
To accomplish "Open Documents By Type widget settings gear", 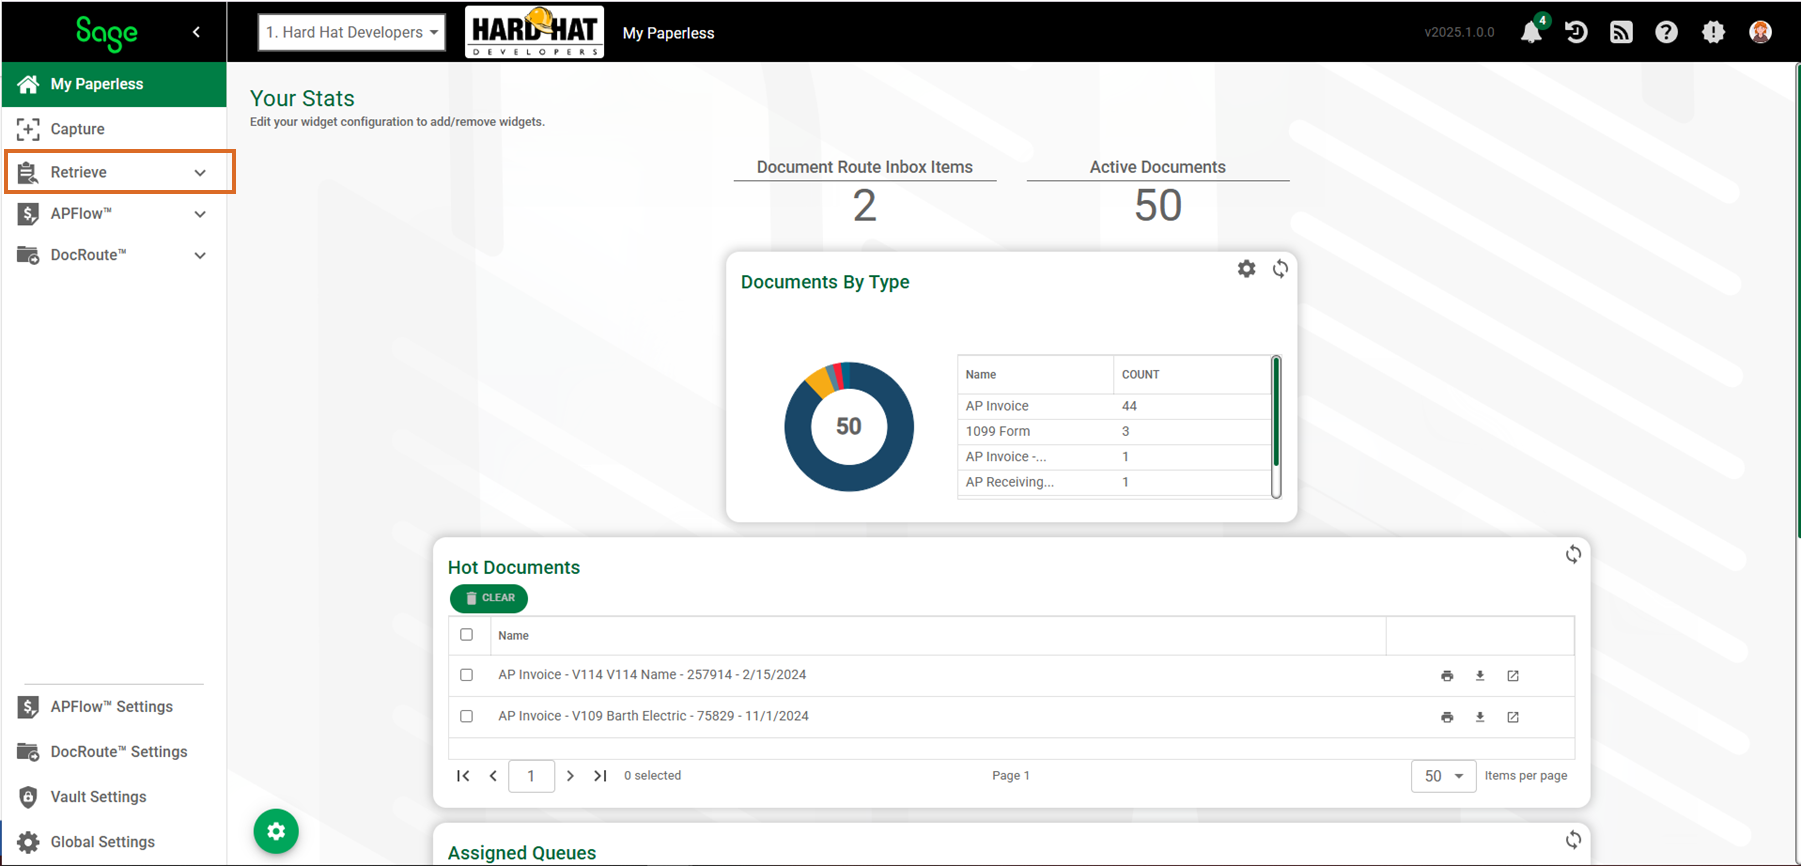I will point(1246,269).
